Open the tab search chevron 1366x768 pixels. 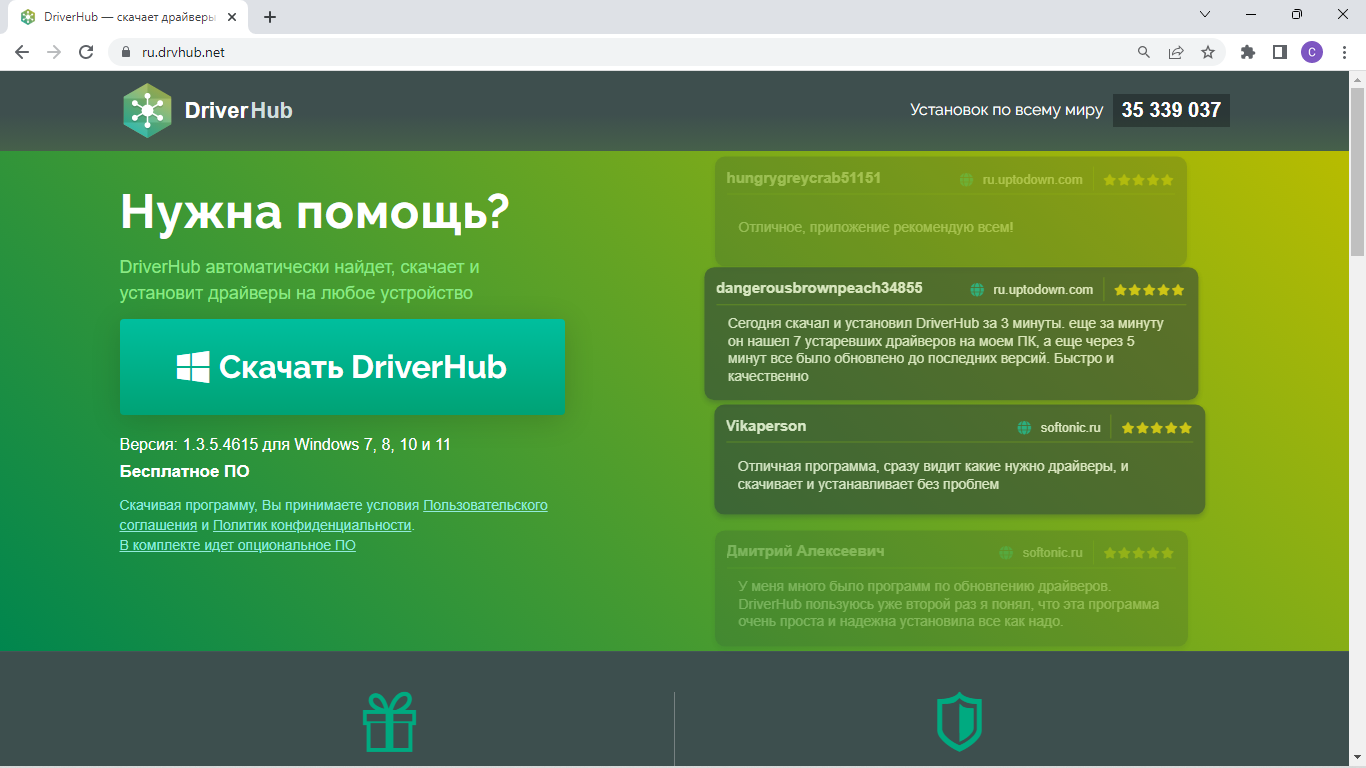click(1205, 15)
